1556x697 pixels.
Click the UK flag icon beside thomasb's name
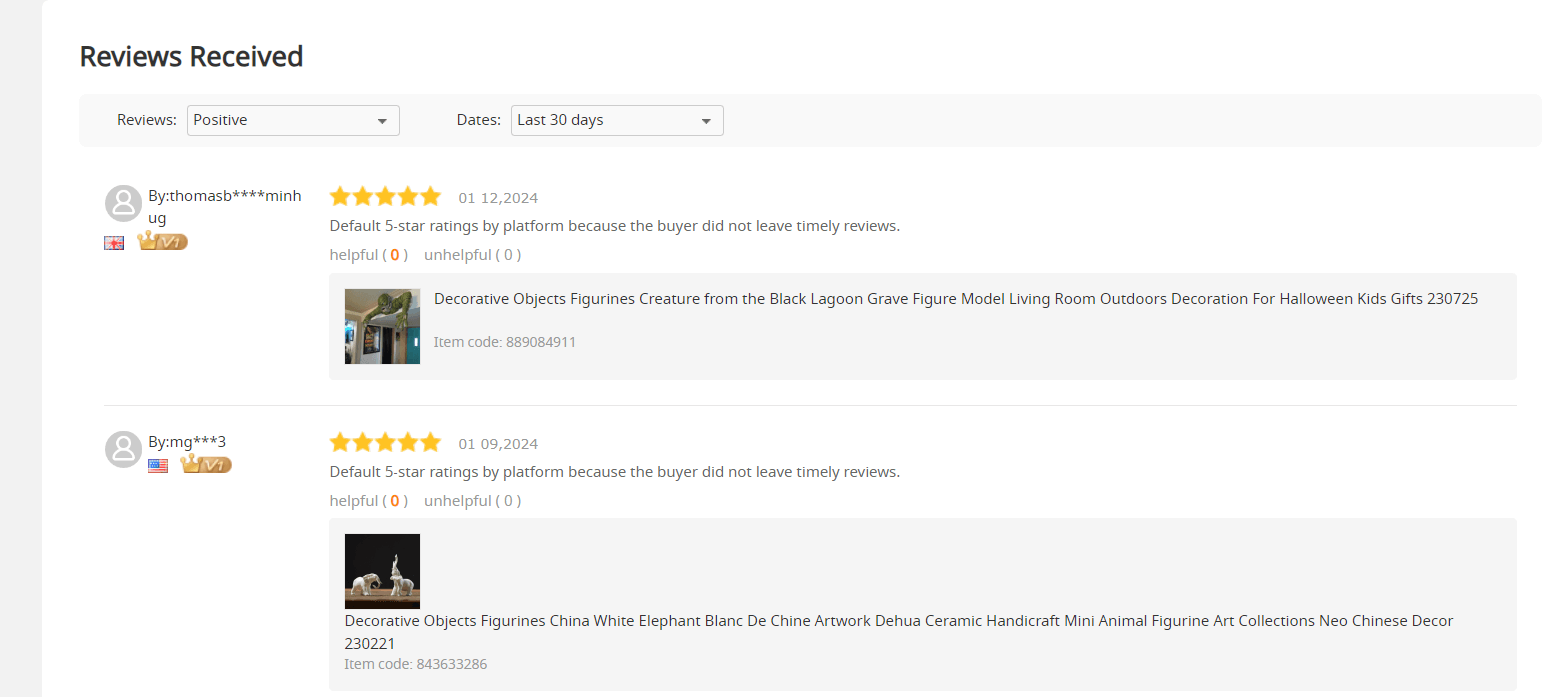coord(113,241)
